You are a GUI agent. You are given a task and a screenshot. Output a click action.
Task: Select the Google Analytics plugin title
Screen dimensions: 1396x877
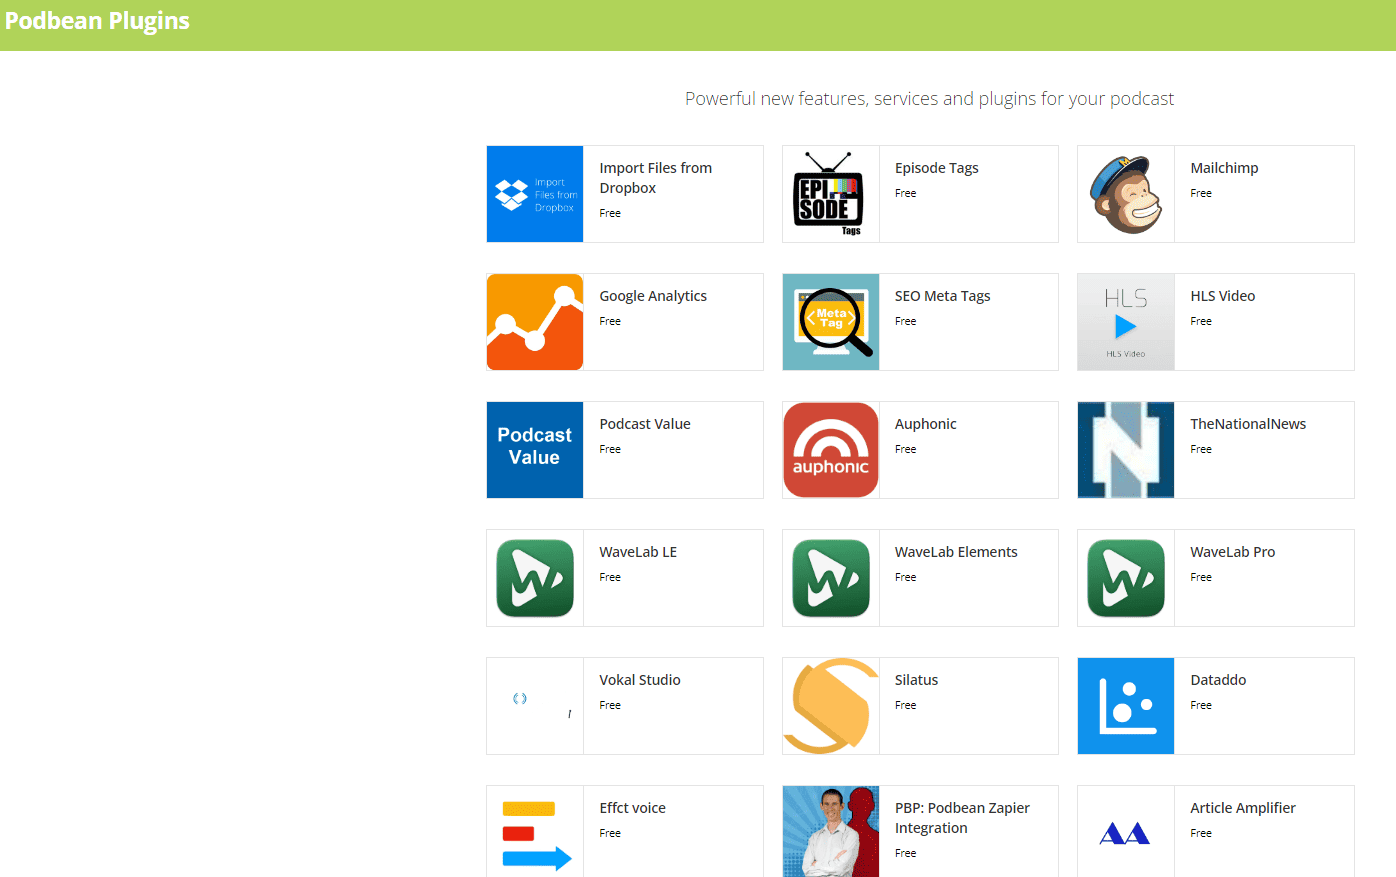coord(653,296)
